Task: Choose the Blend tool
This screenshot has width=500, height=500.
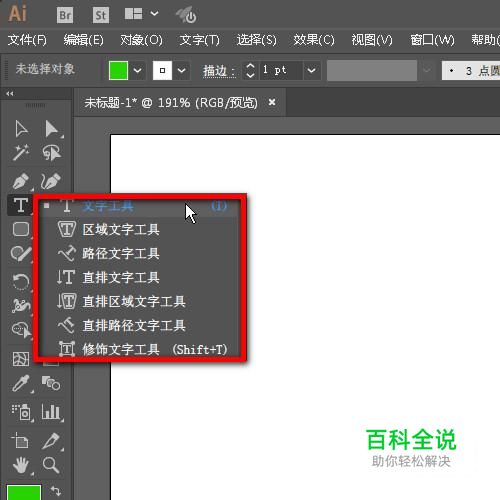Action: 51,383
